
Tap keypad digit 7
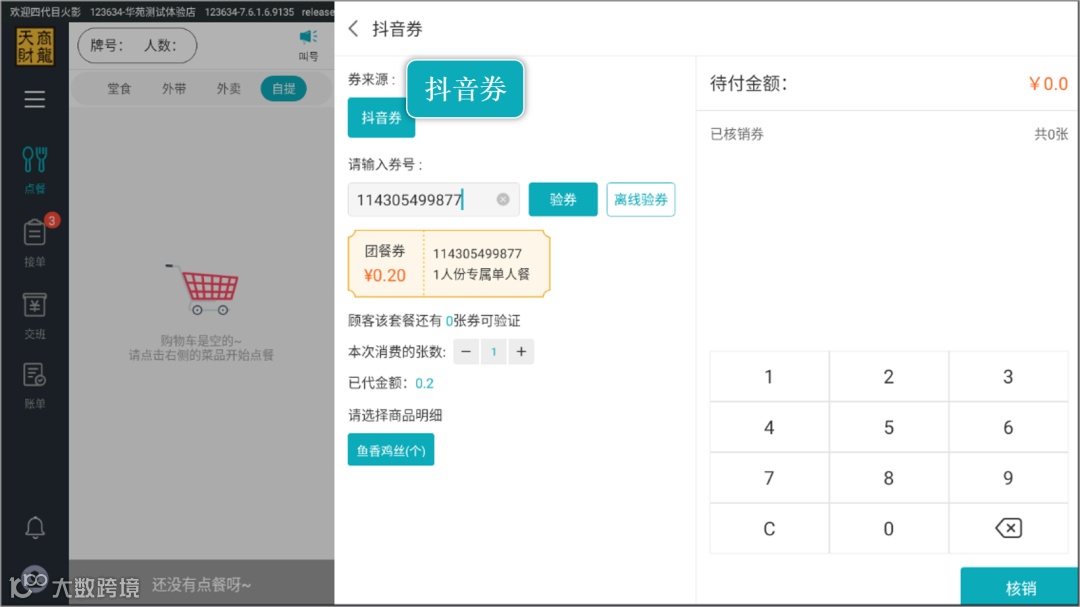coord(769,478)
